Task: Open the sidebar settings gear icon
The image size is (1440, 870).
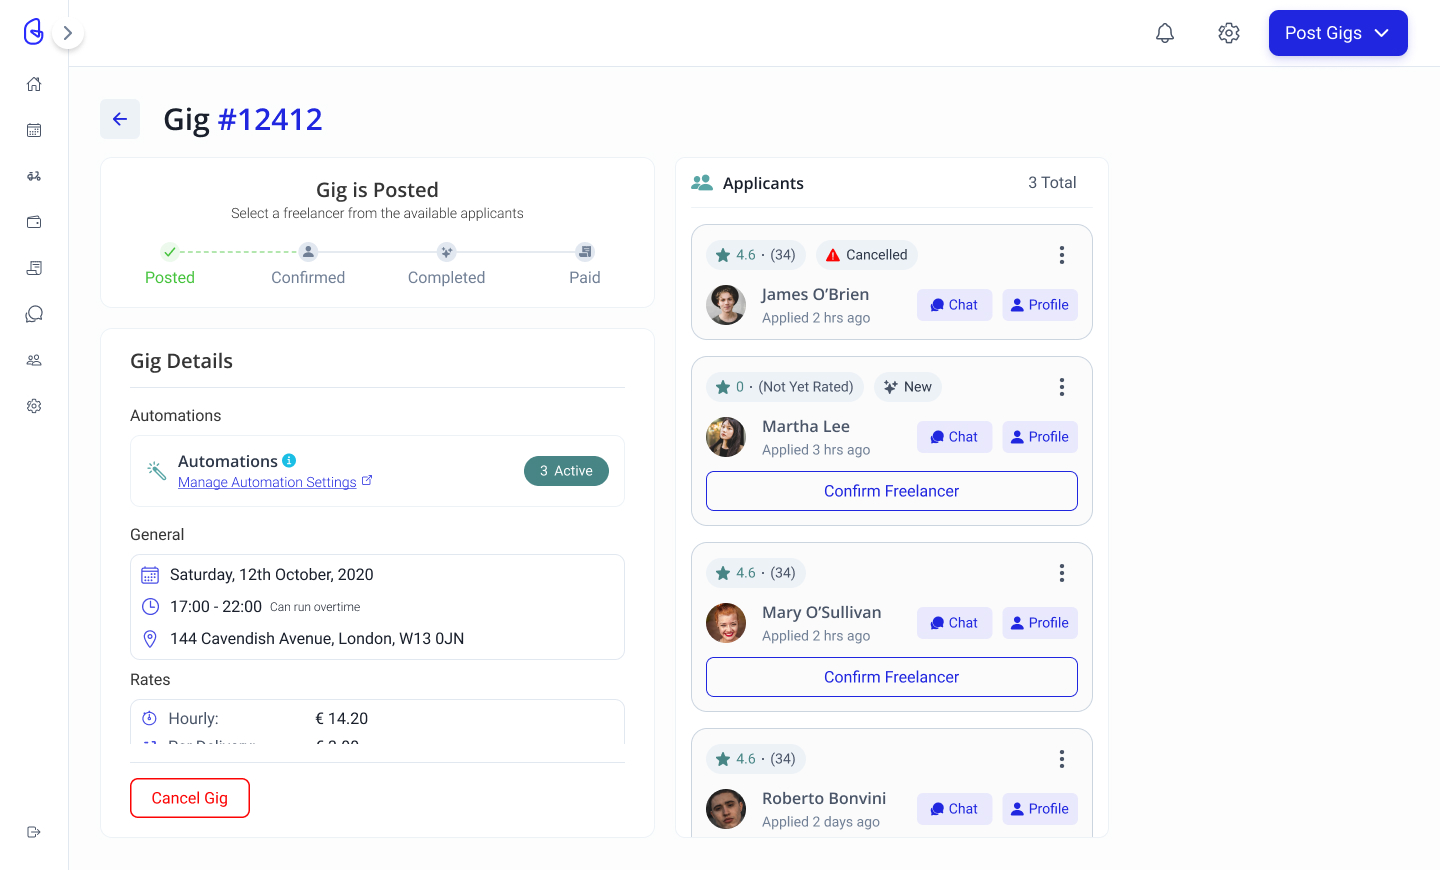Action: coord(34,406)
